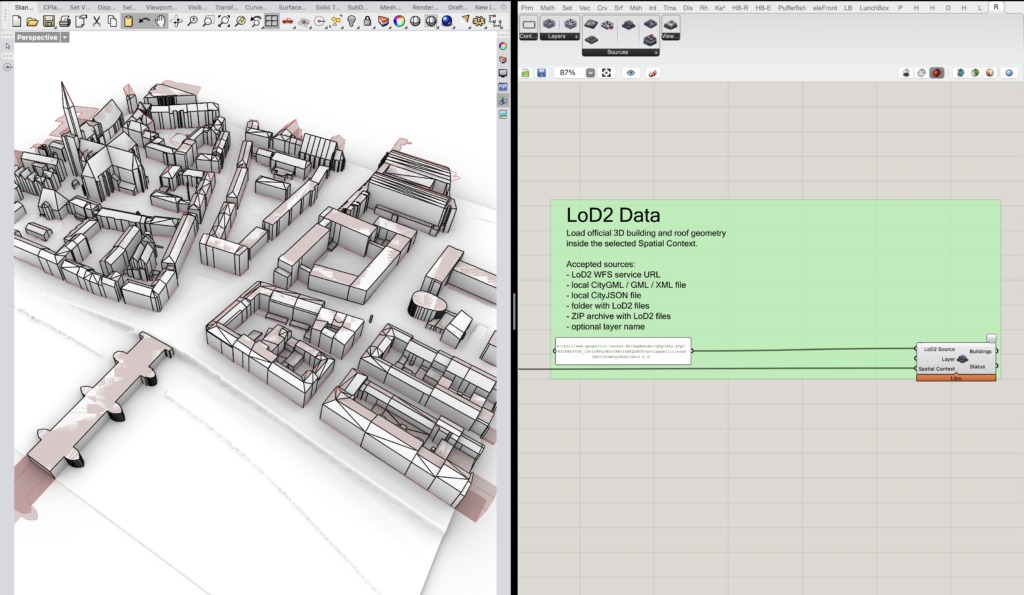Click the top-left Sources component icon
The image size is (1024, 595).
(x=591, y=24)
